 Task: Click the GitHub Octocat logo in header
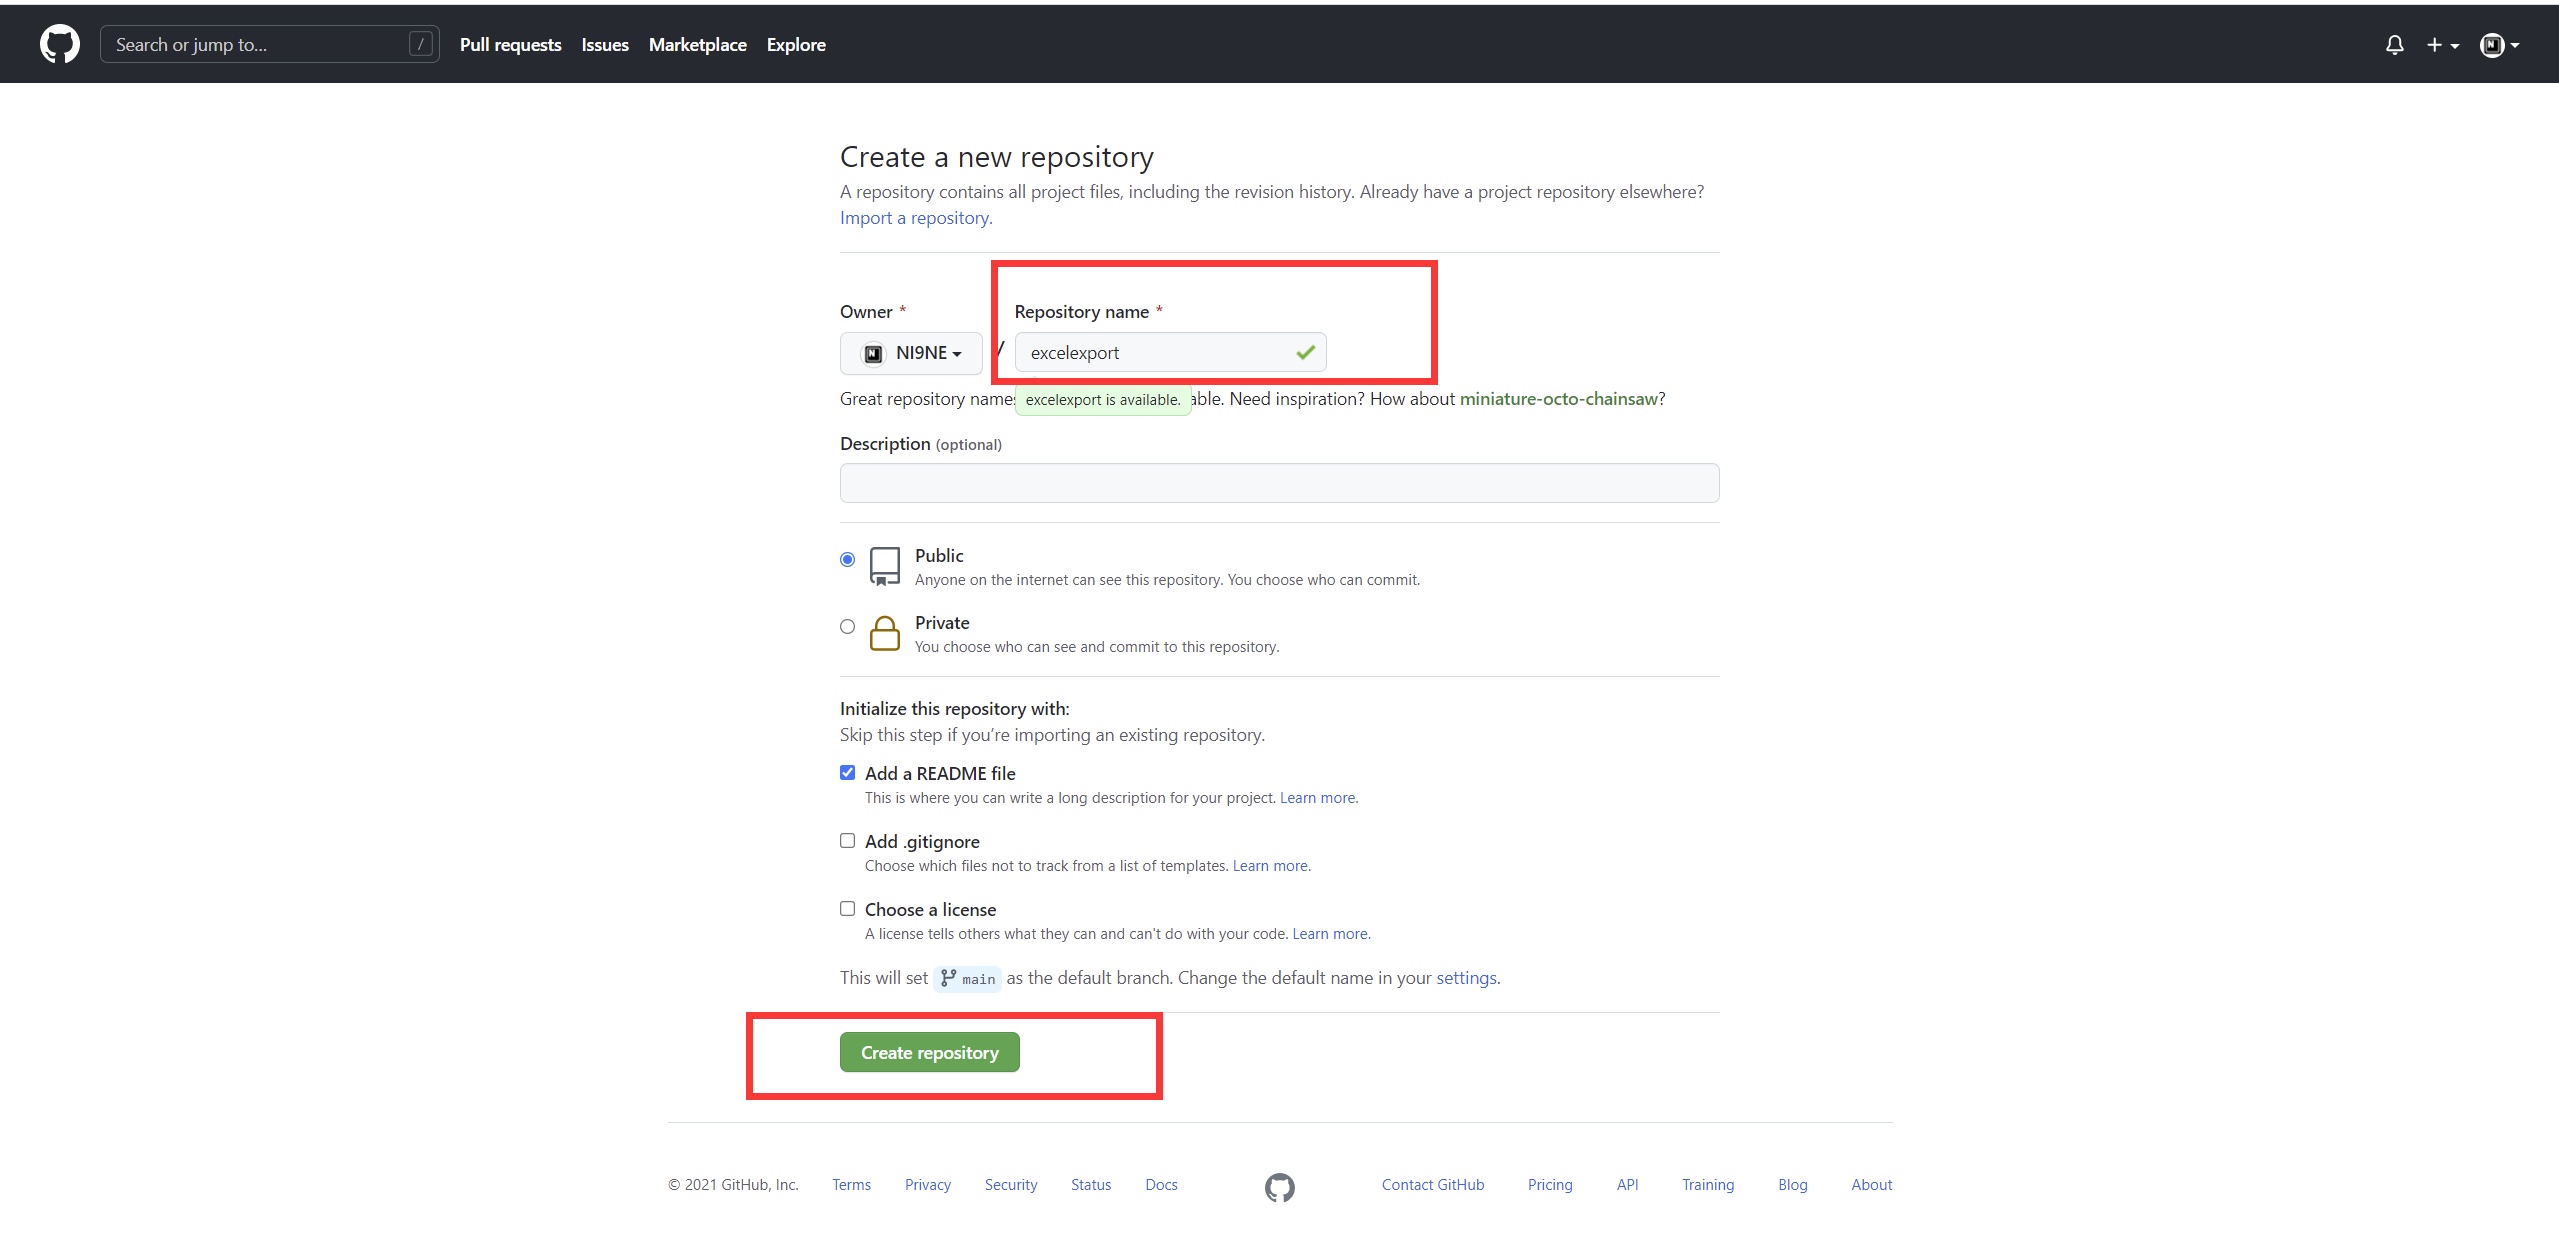point(60,44)
